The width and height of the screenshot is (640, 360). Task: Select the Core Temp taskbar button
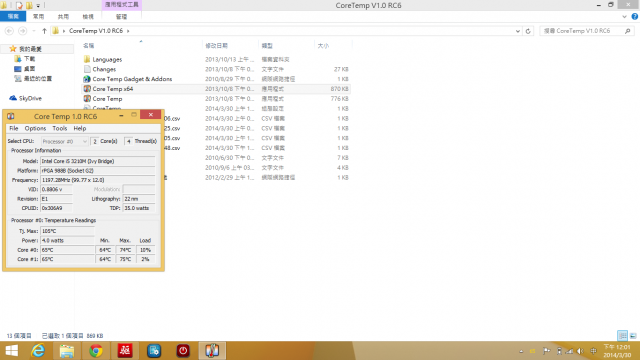click(x=212, y=351)
